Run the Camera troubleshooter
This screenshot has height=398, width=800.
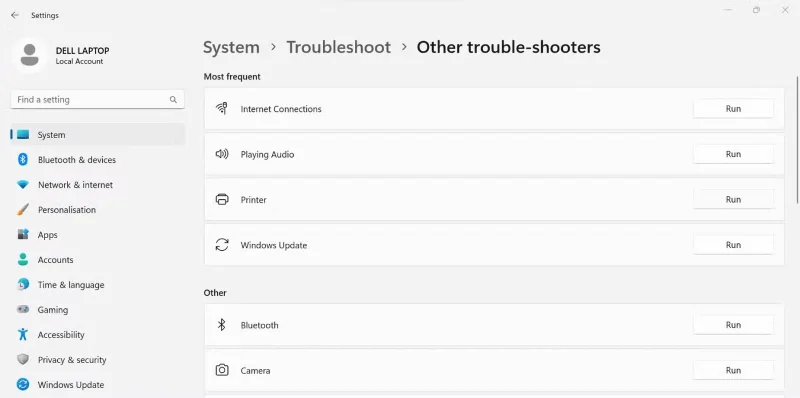[x=733, y=370]
